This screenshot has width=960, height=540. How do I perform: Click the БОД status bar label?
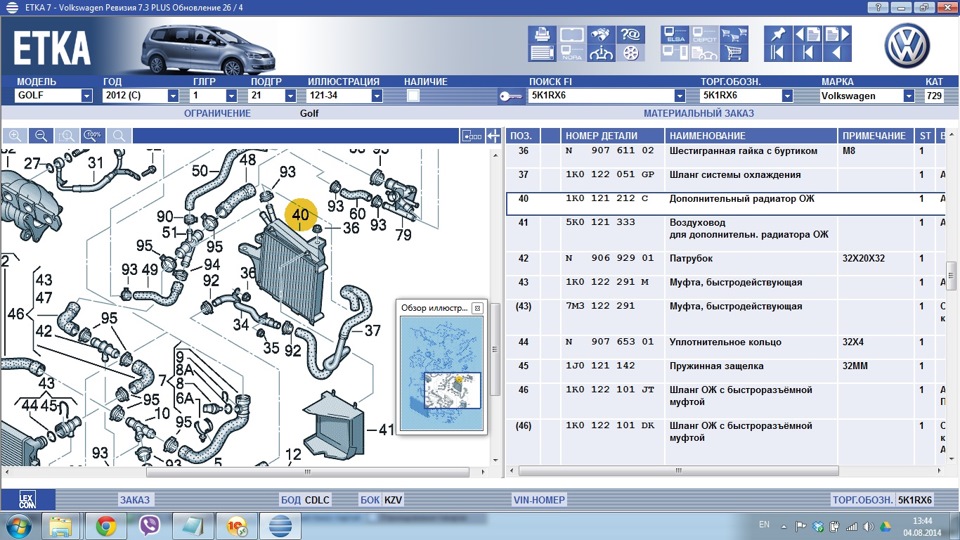pyautogui.click(x=291, y=500)
